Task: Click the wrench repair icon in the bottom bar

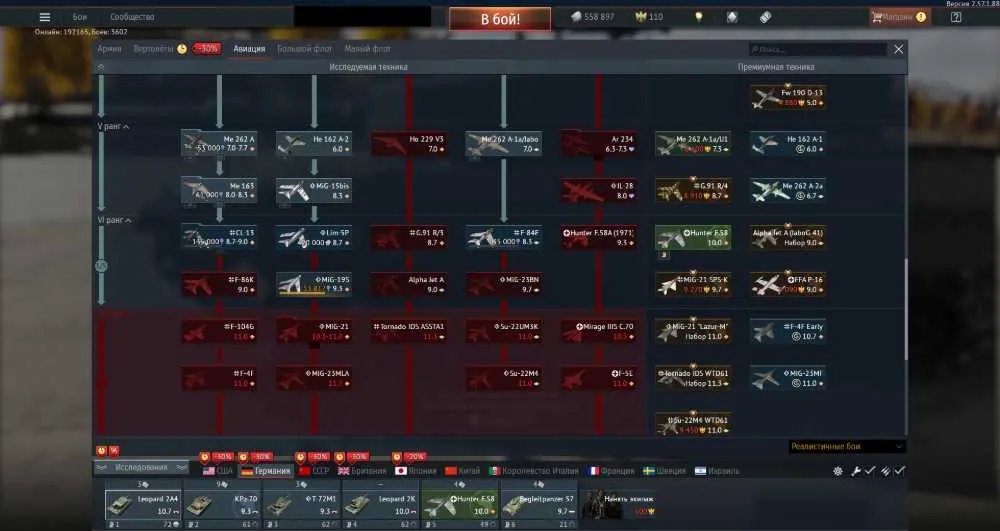Action: [x=855, y=471]
